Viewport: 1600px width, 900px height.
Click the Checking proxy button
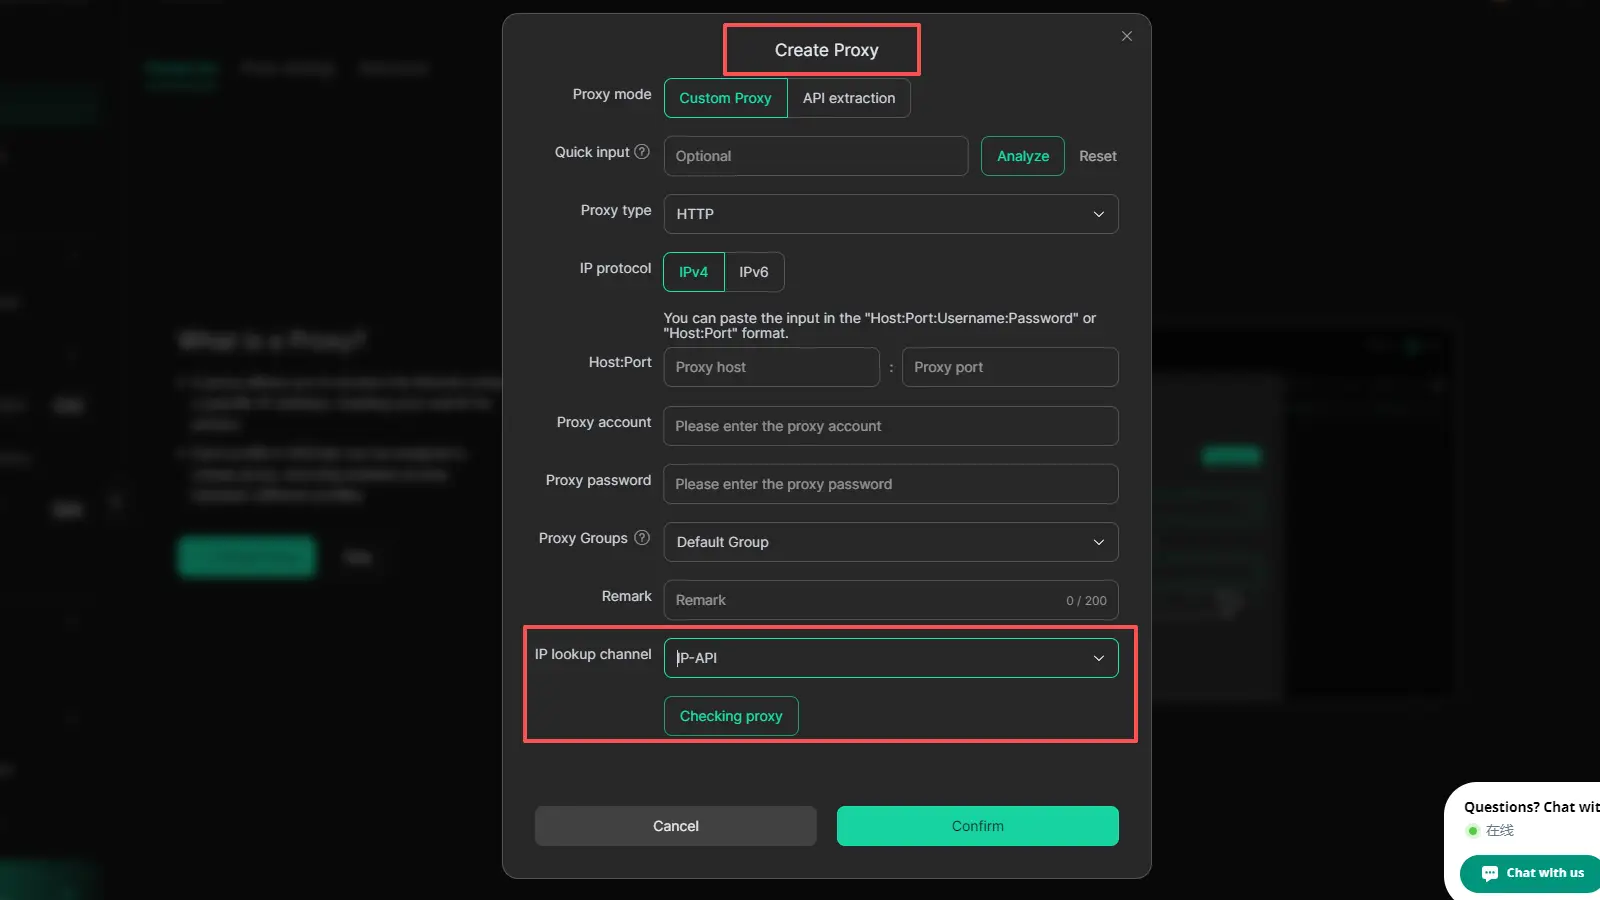point(731,716)
